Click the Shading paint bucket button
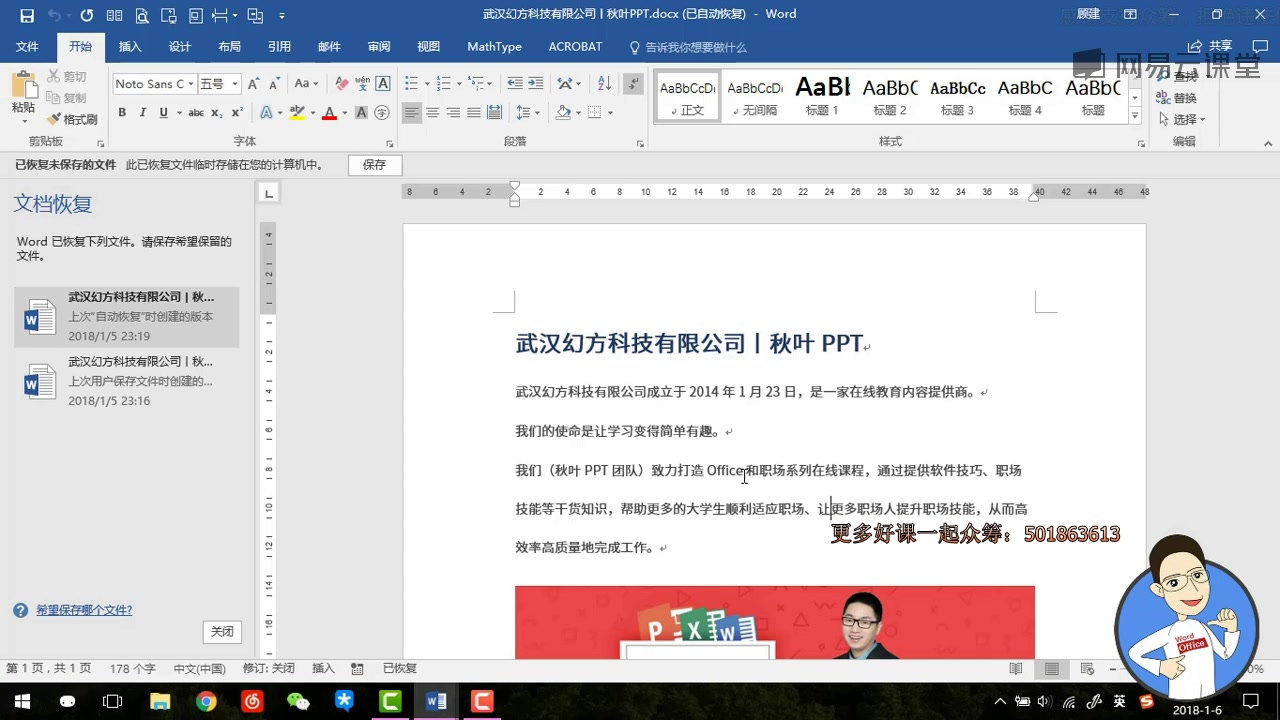 coord(563,113)
